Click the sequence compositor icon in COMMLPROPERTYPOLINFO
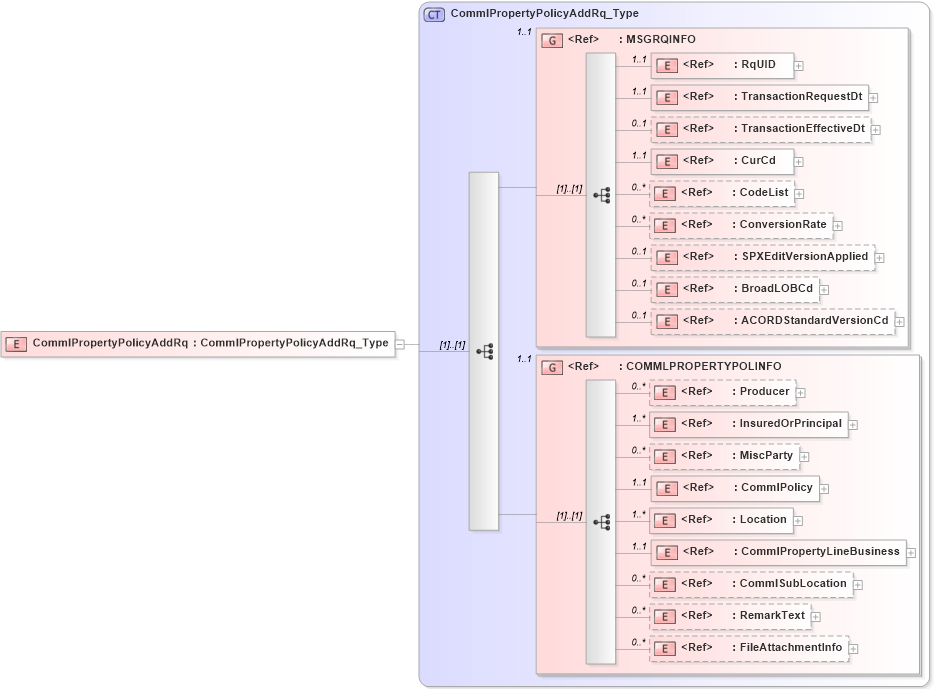 click(x=602, y=520)
